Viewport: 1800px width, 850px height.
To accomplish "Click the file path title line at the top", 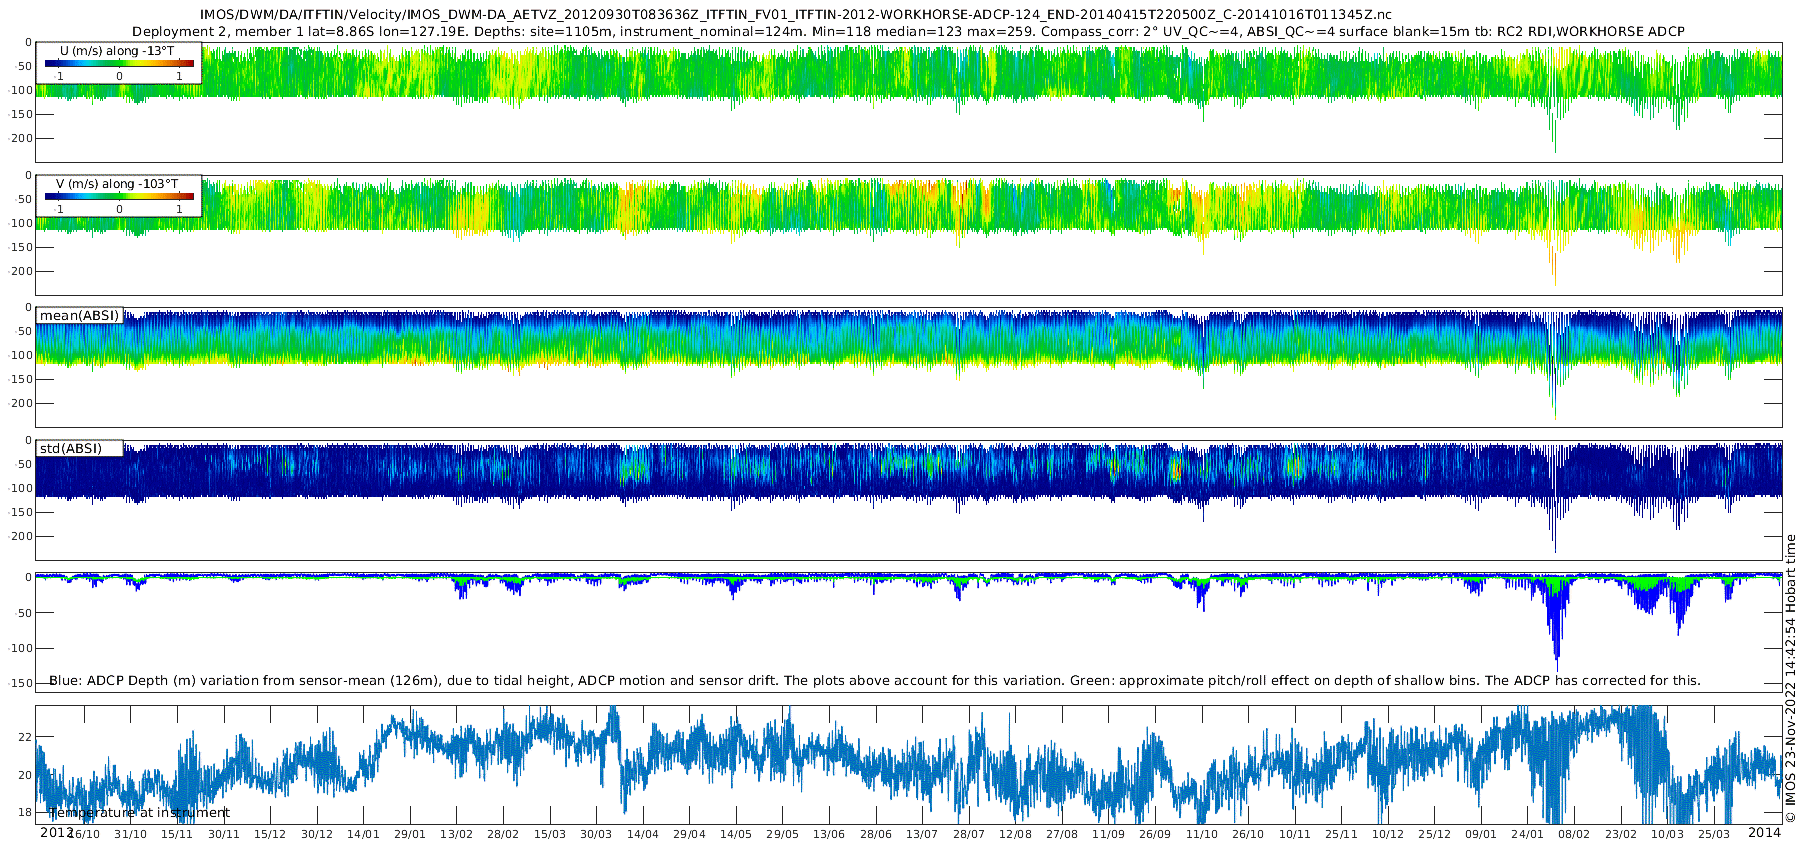I will (x=796, y=15).
